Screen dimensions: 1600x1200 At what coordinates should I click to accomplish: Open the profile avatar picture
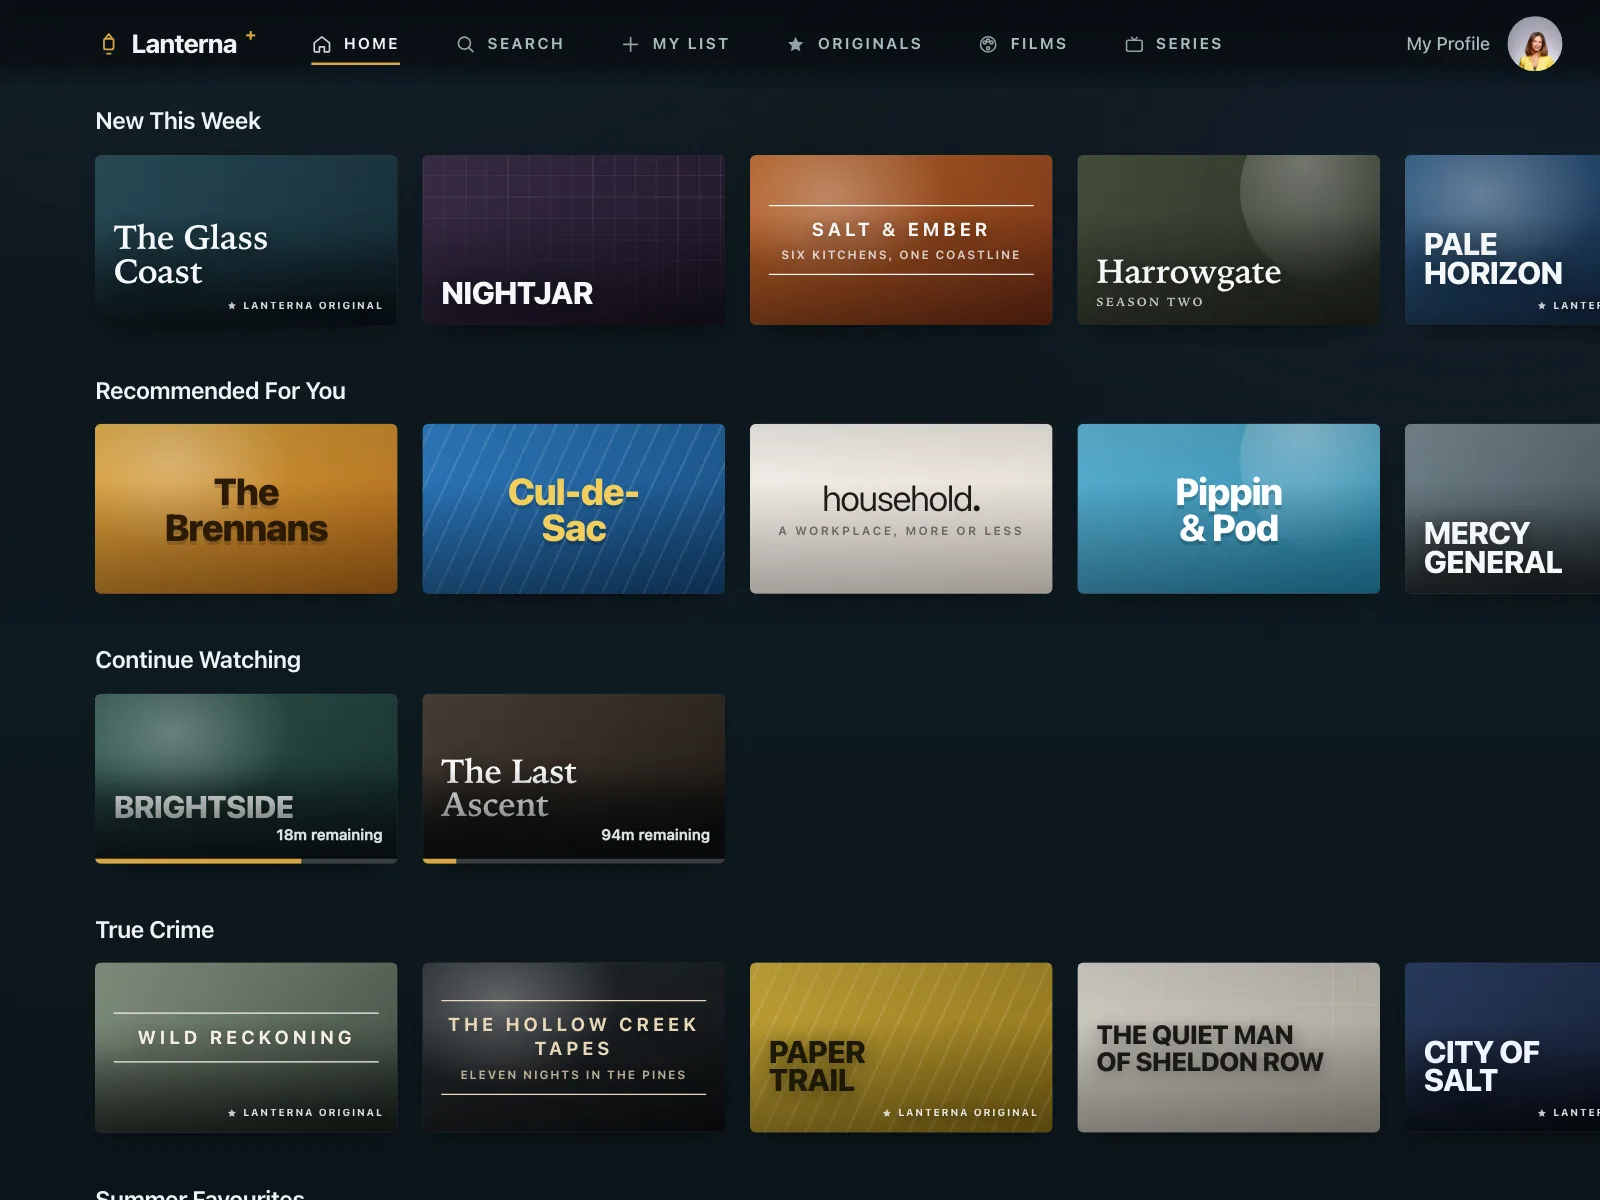point(1535,44)
